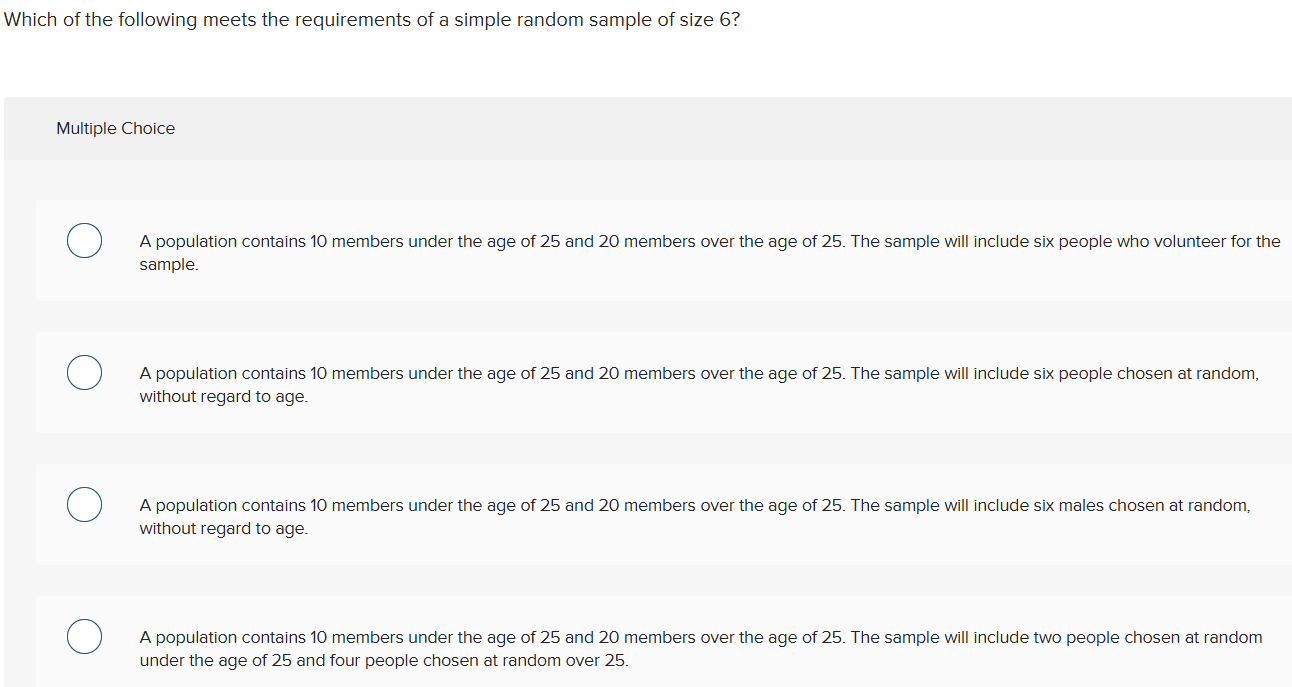Screen dimensions: 1292x687
Task: Pick the option with two under 25 and four over 25
Action: pyautogui.click(x=84, y=636)
